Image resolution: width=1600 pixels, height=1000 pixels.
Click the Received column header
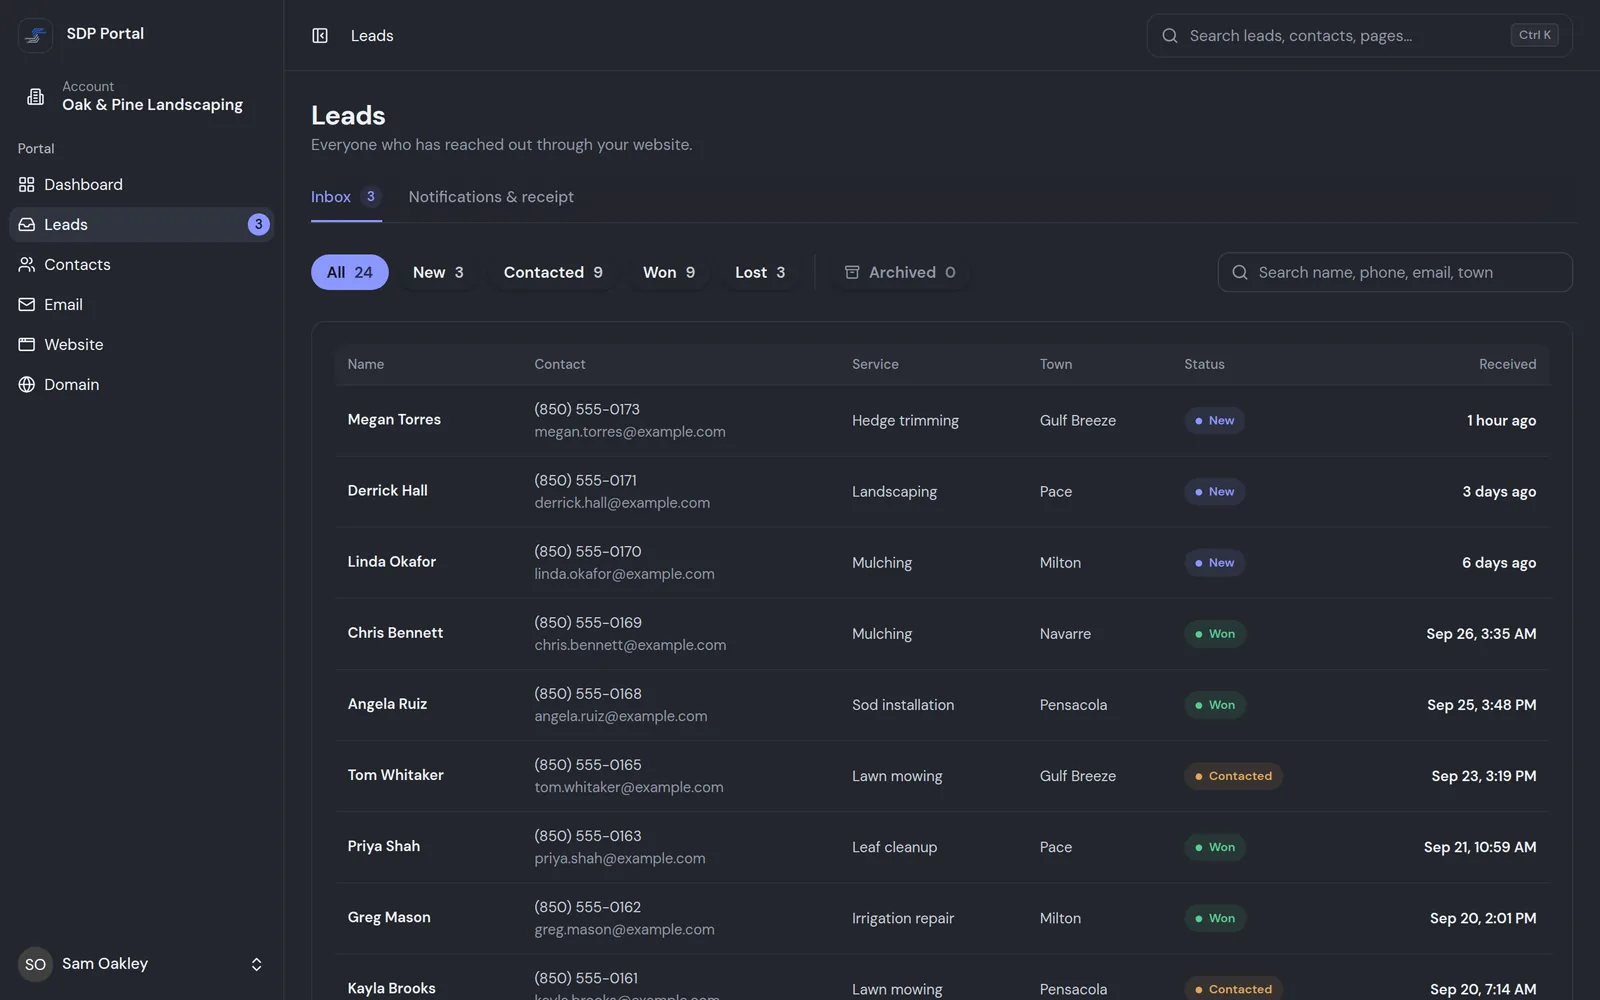click(x=1508, y=365)
